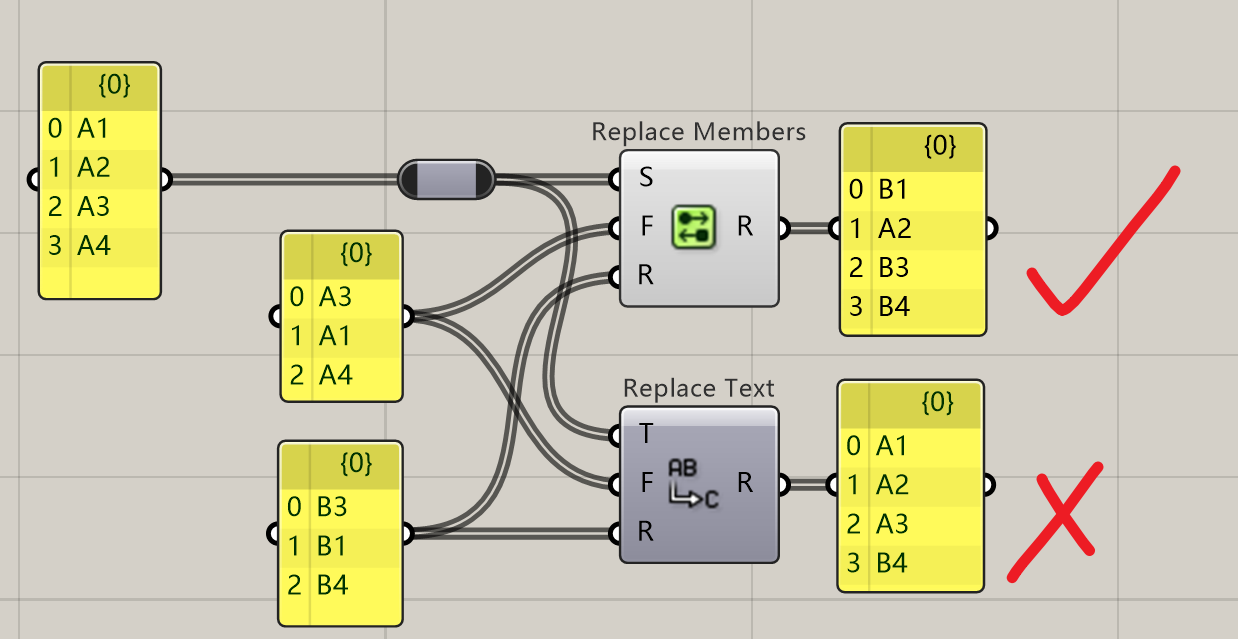Click the R output of Replace Text
Screen dimensions: 1238x639
(745, 483)
